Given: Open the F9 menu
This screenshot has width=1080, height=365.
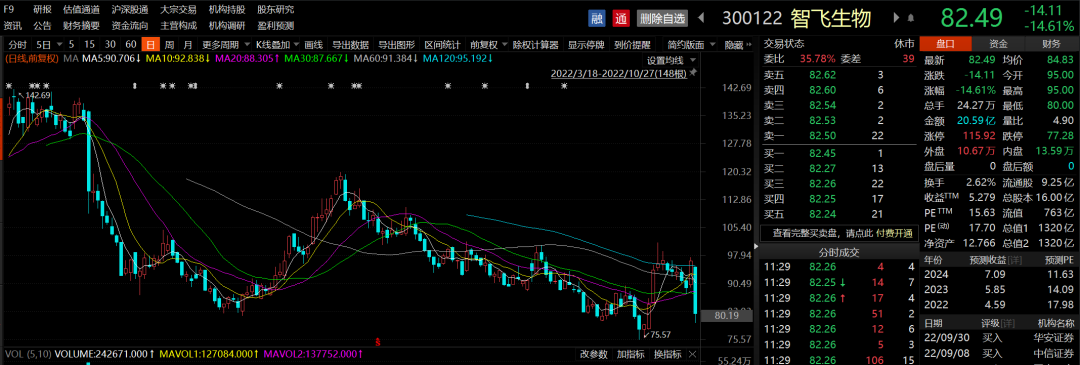Looking at the screenshot, I should [9, 10].
